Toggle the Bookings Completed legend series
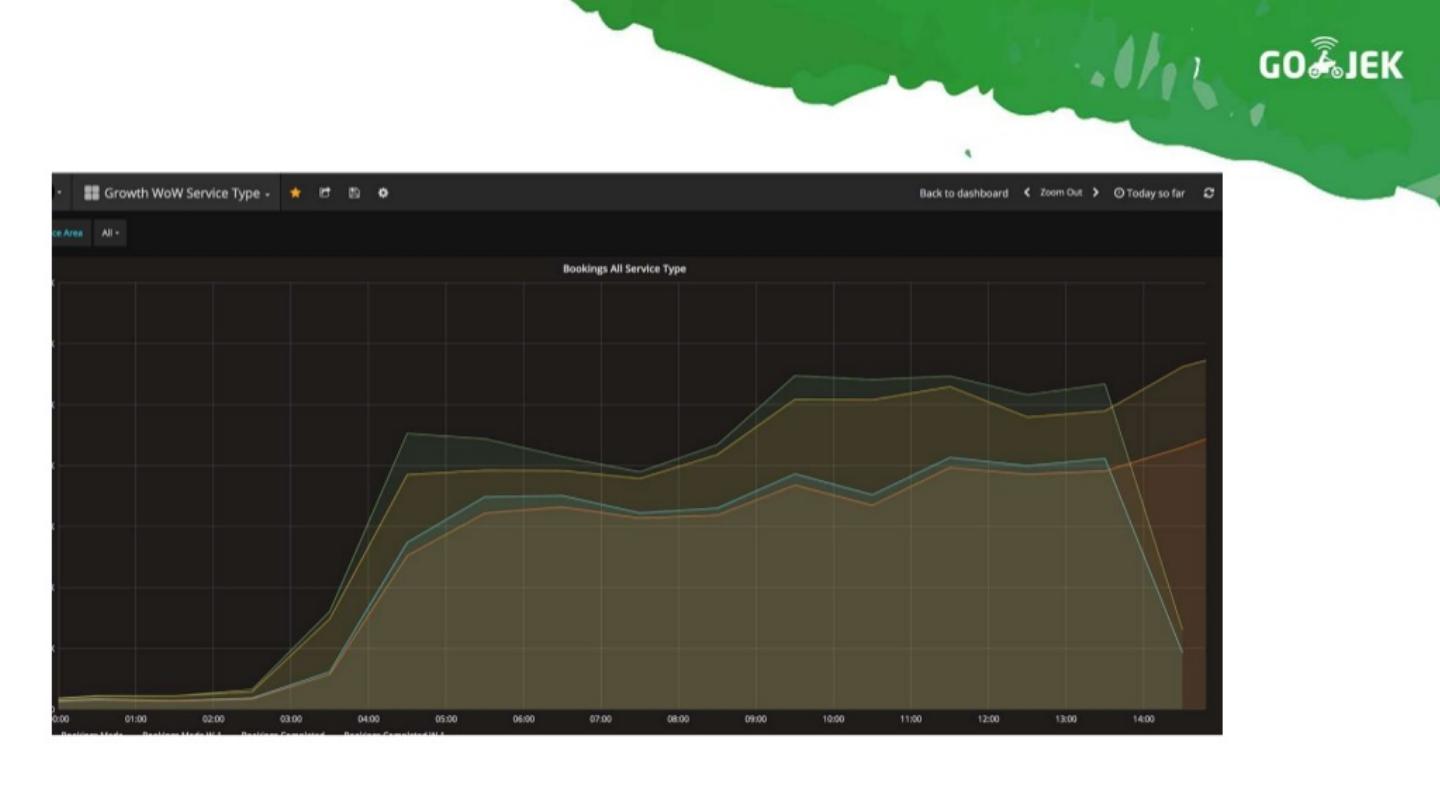The height and width of the screenshot is (810, 1440). (282, 733)
